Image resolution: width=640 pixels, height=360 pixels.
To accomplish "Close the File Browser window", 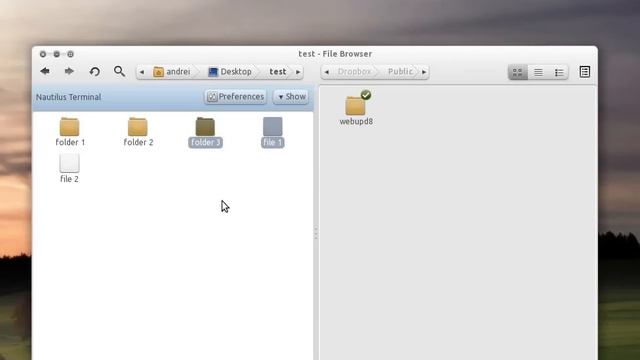I will (43, 54).
